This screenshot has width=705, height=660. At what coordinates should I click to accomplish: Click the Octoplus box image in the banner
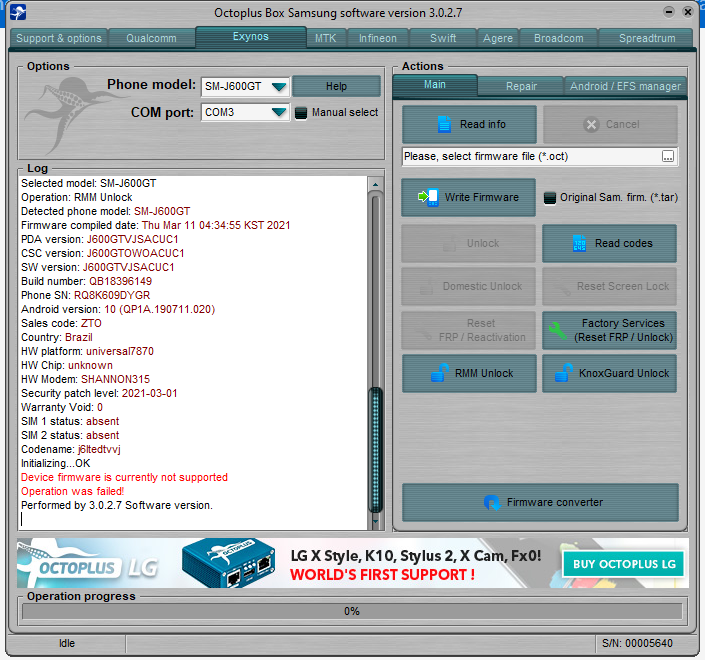tap(228, 563)
